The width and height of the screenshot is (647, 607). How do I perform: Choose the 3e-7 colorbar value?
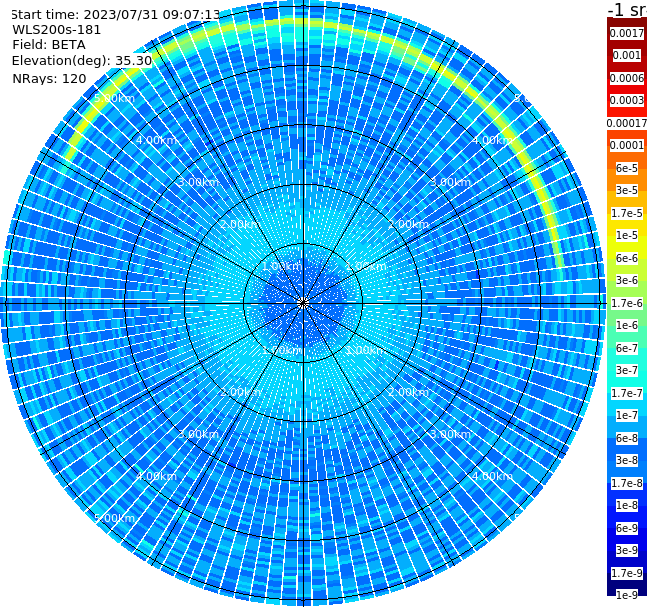[627, 370]
